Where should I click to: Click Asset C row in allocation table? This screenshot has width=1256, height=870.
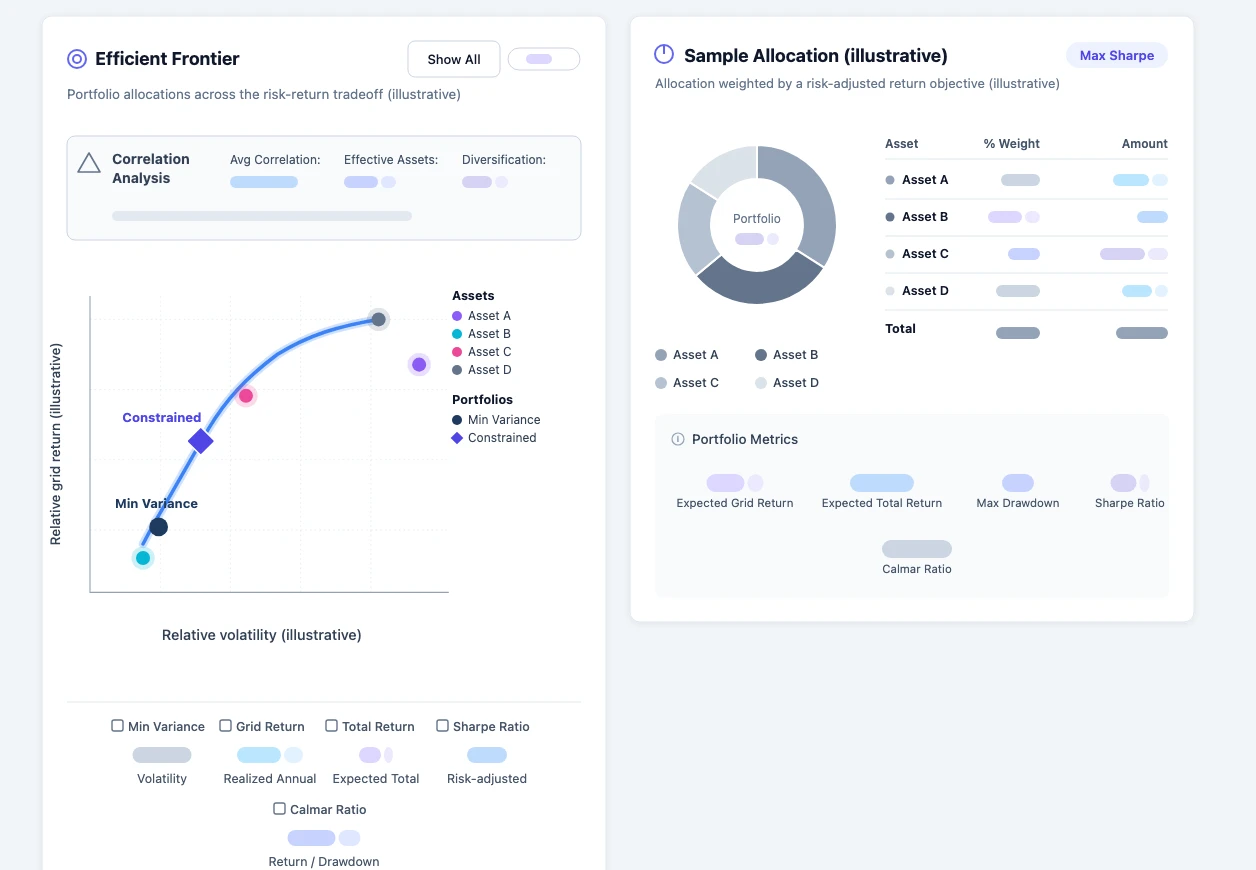[1026, 254]
